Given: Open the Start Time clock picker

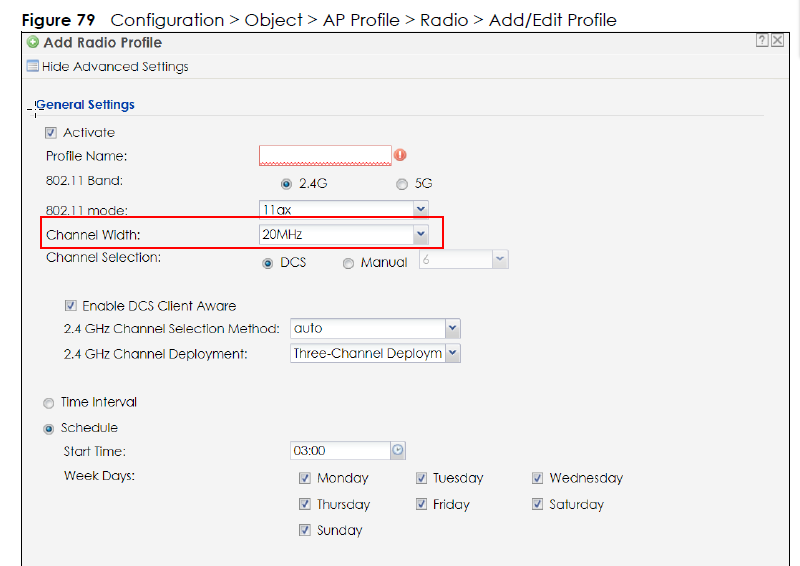Looking at the screenshot, I should [398, 451].
